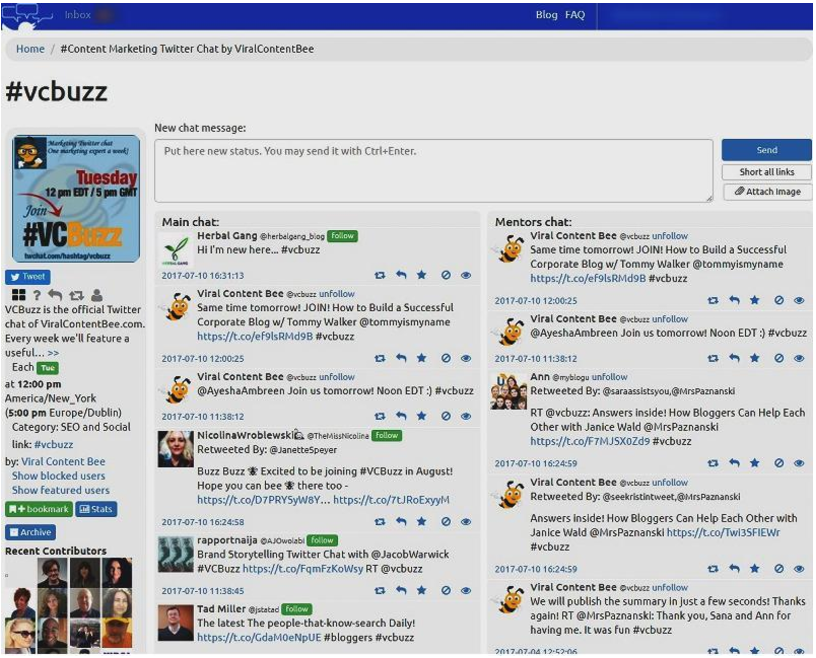Click the Attach image button

tap(768, 192)
